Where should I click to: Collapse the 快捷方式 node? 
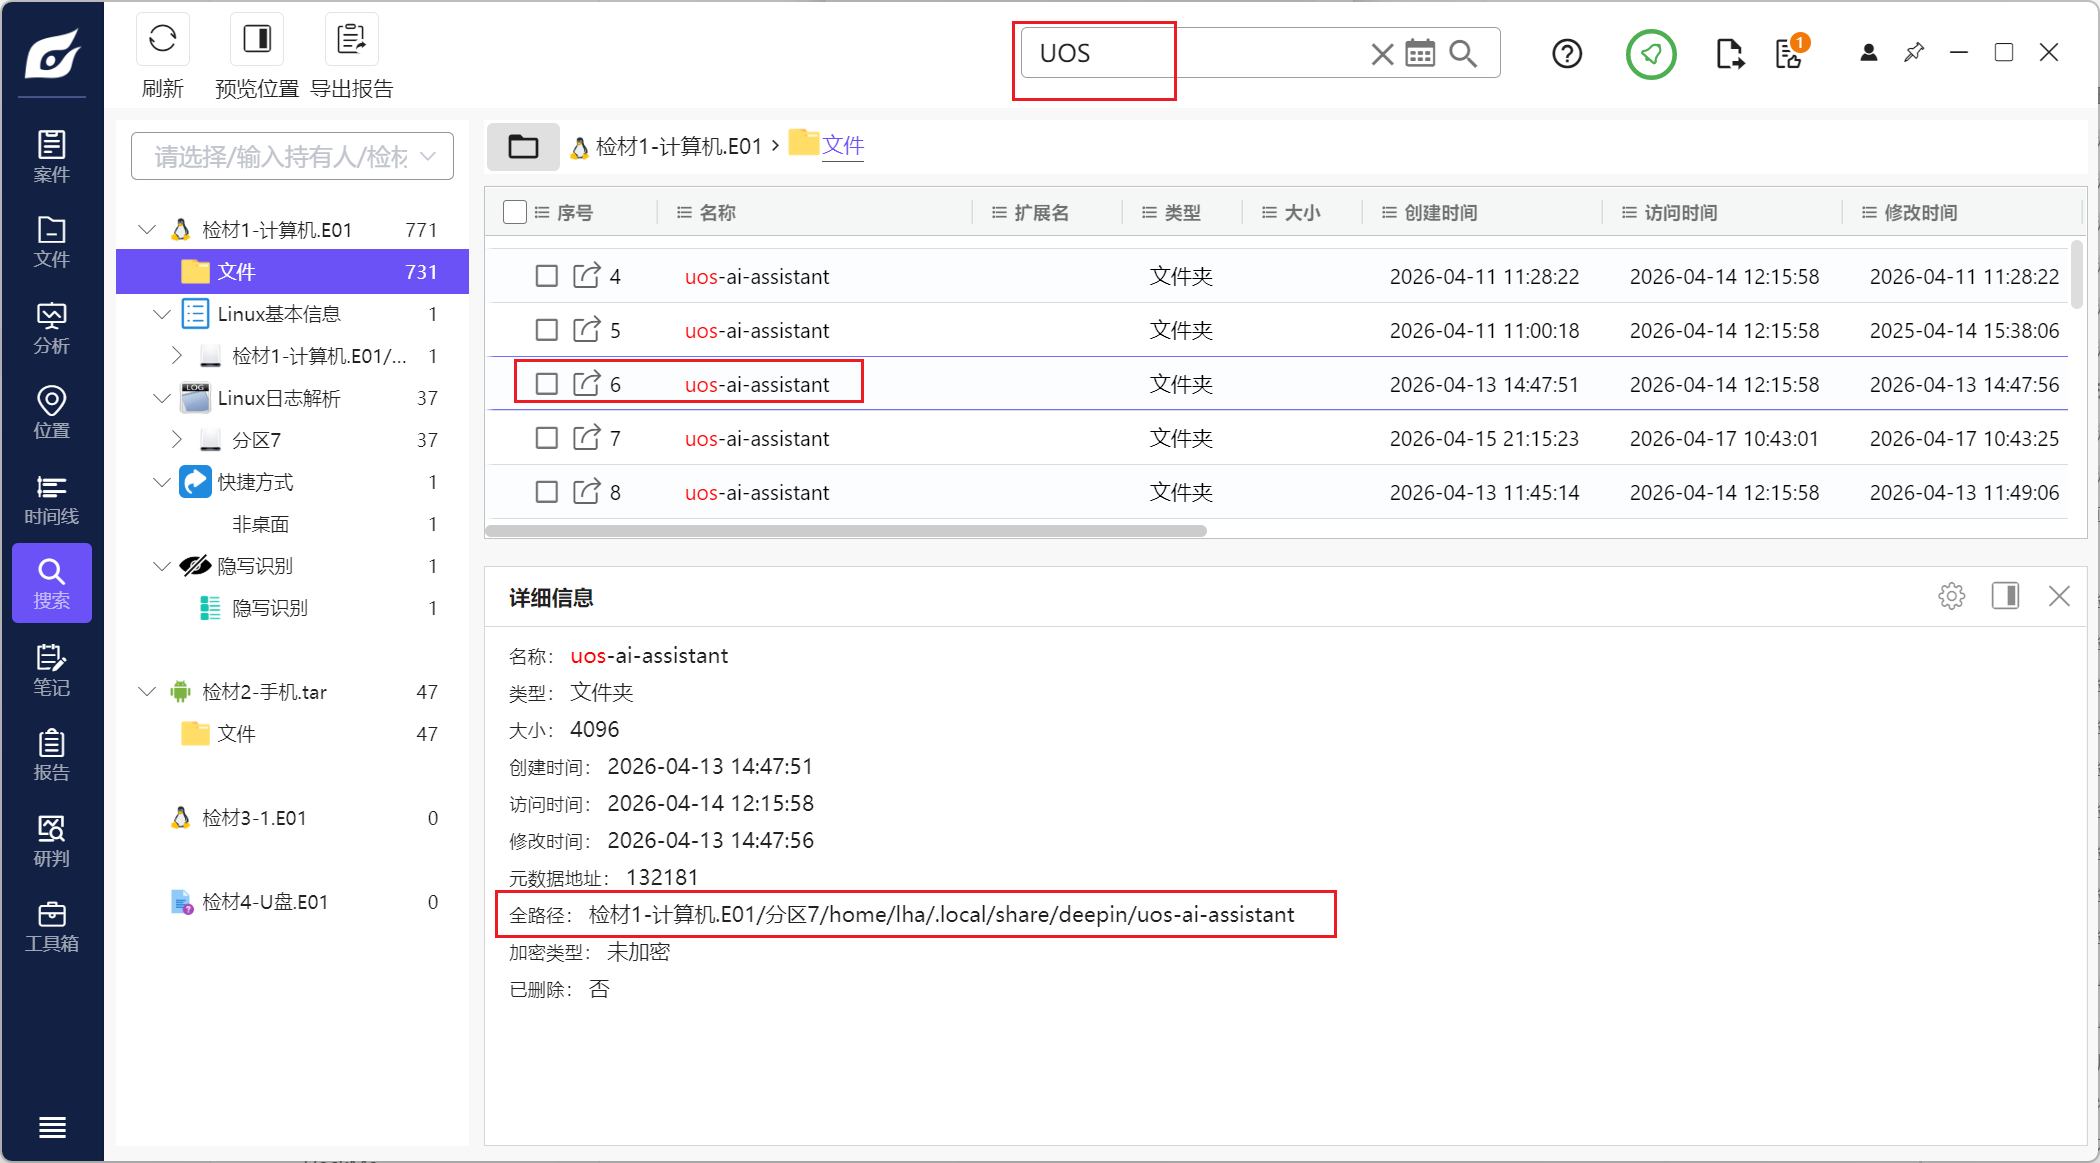[162, 482]
